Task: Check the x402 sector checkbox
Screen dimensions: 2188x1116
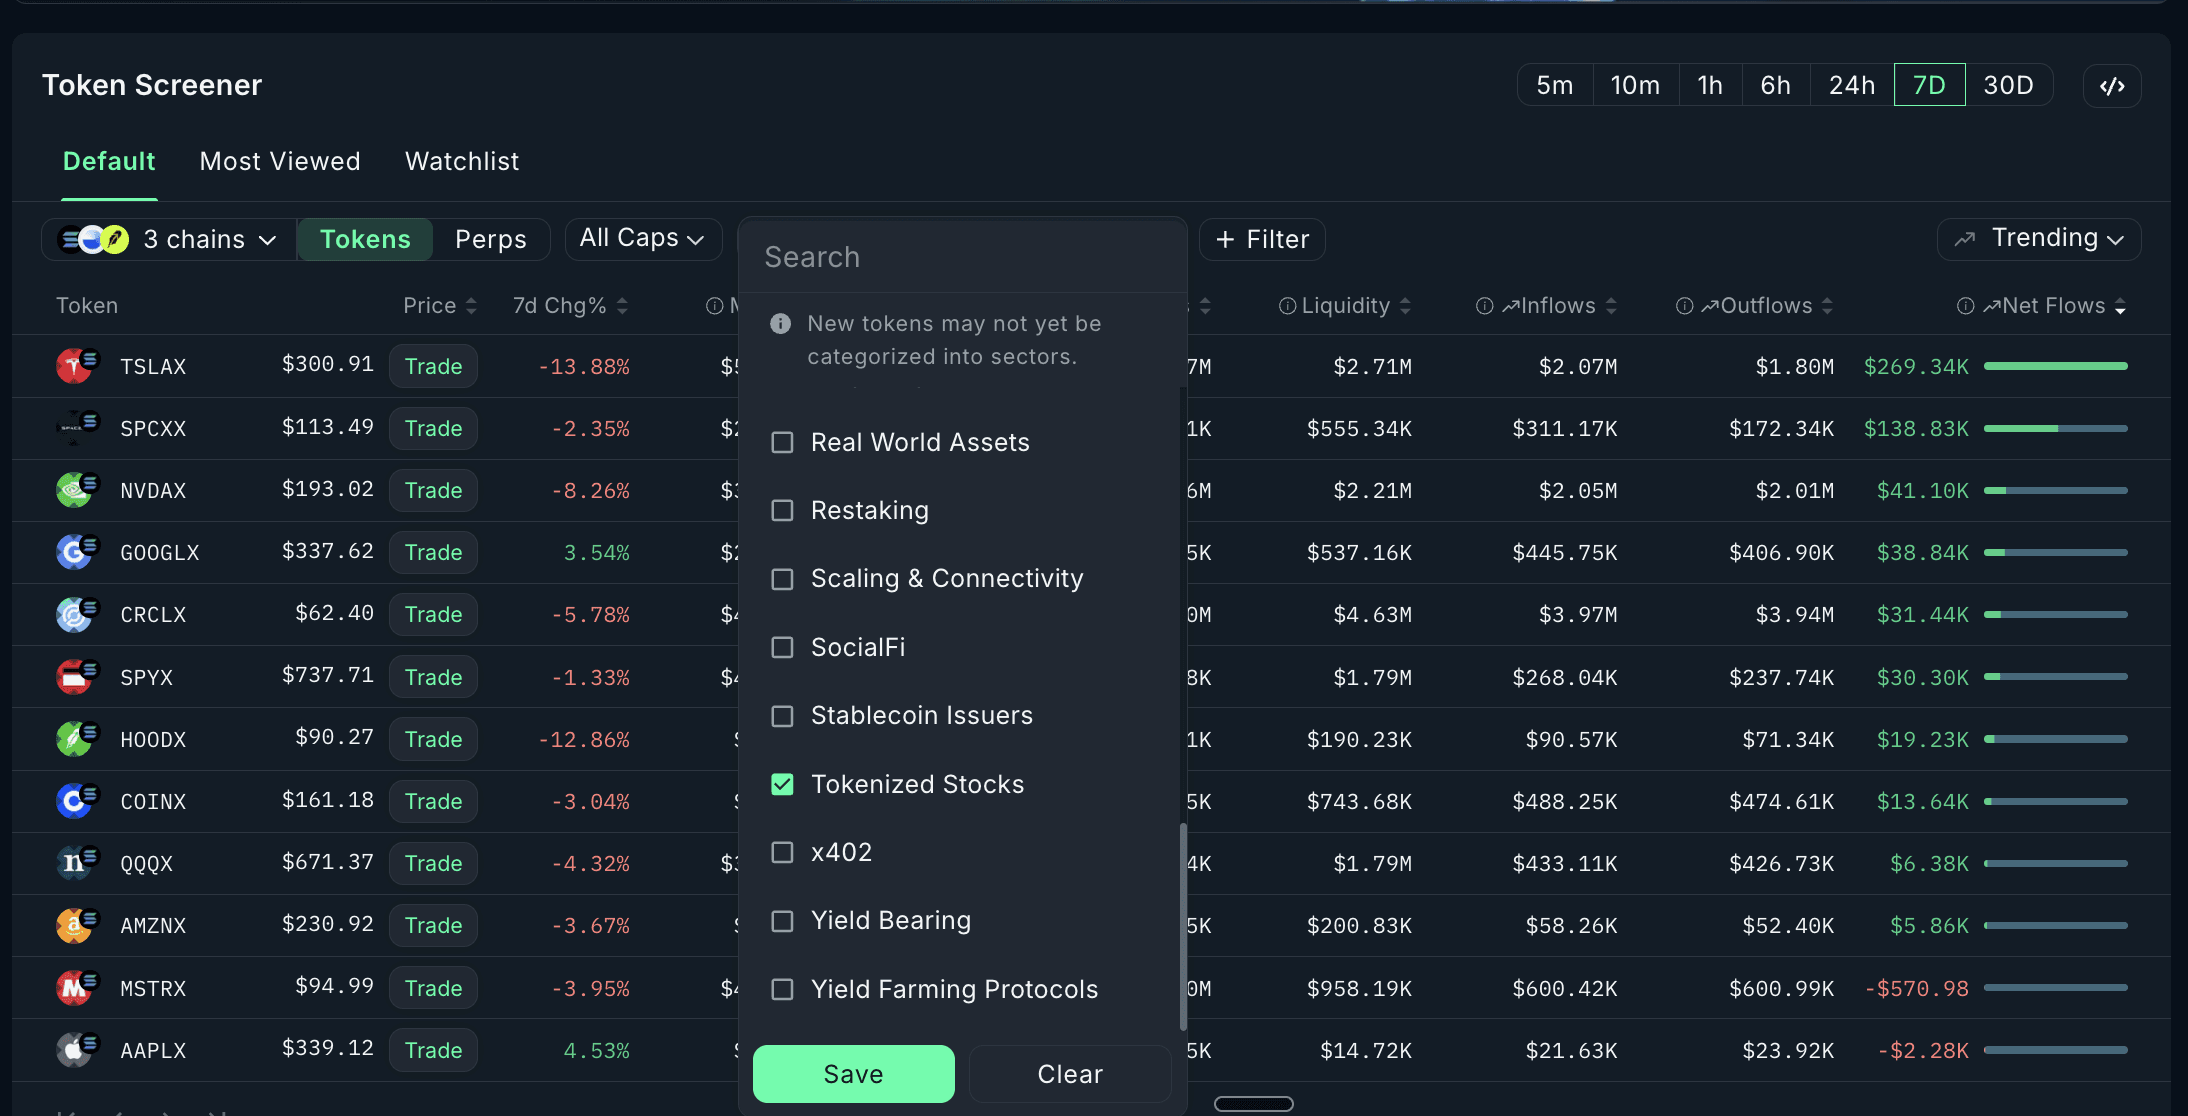Action: pos(783,852)
